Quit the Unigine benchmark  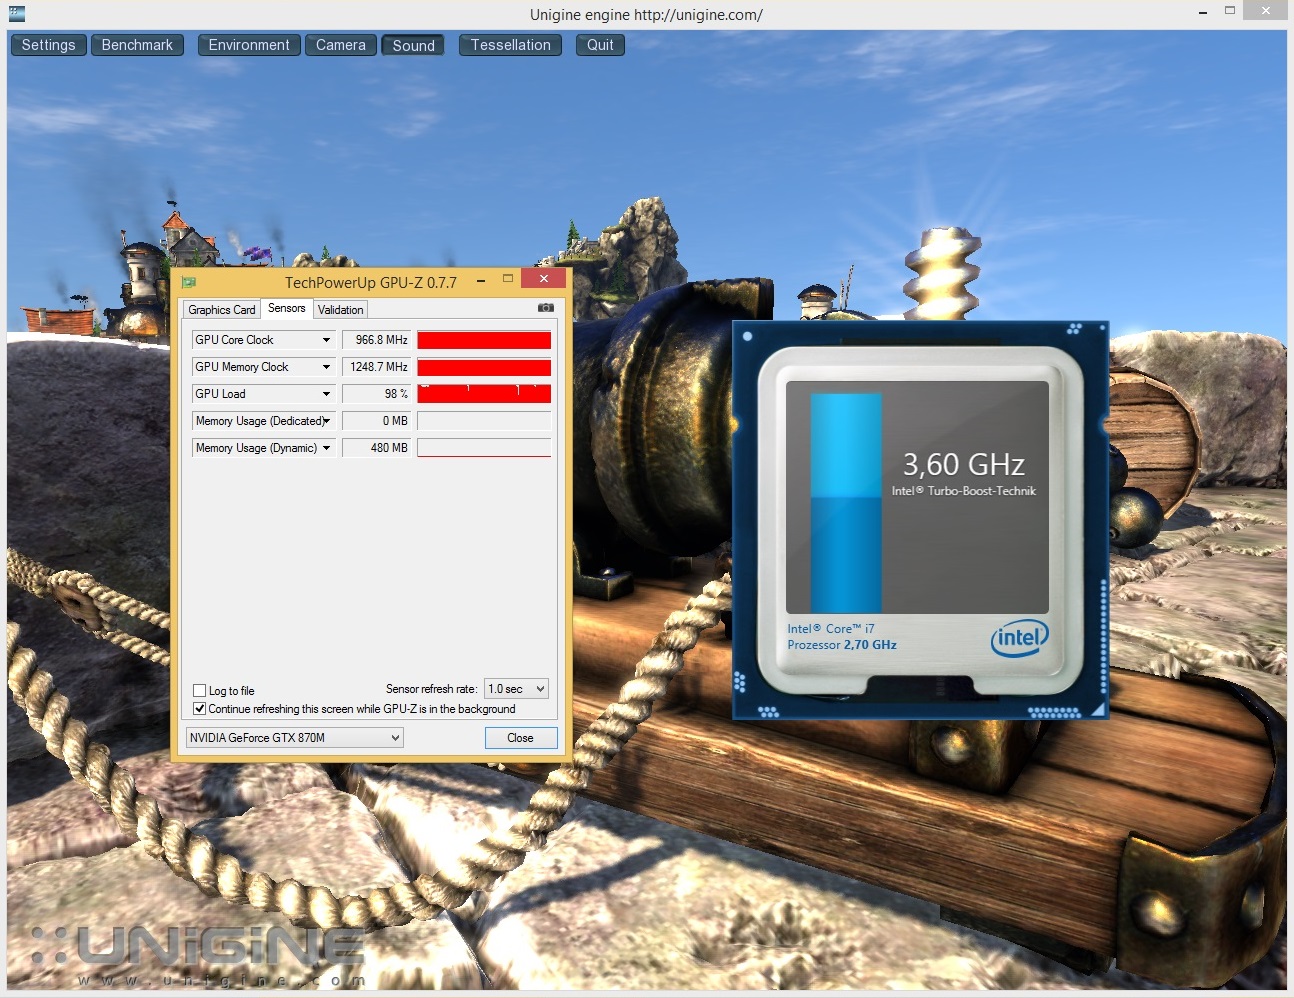(600, 45)
